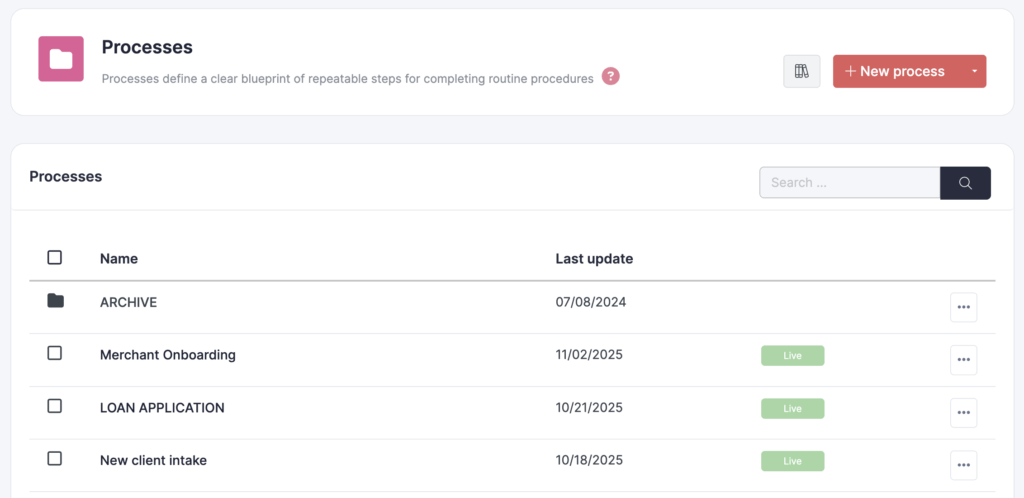
Task: Check the Merchant Onboarding checkbox
Action: 55,354
